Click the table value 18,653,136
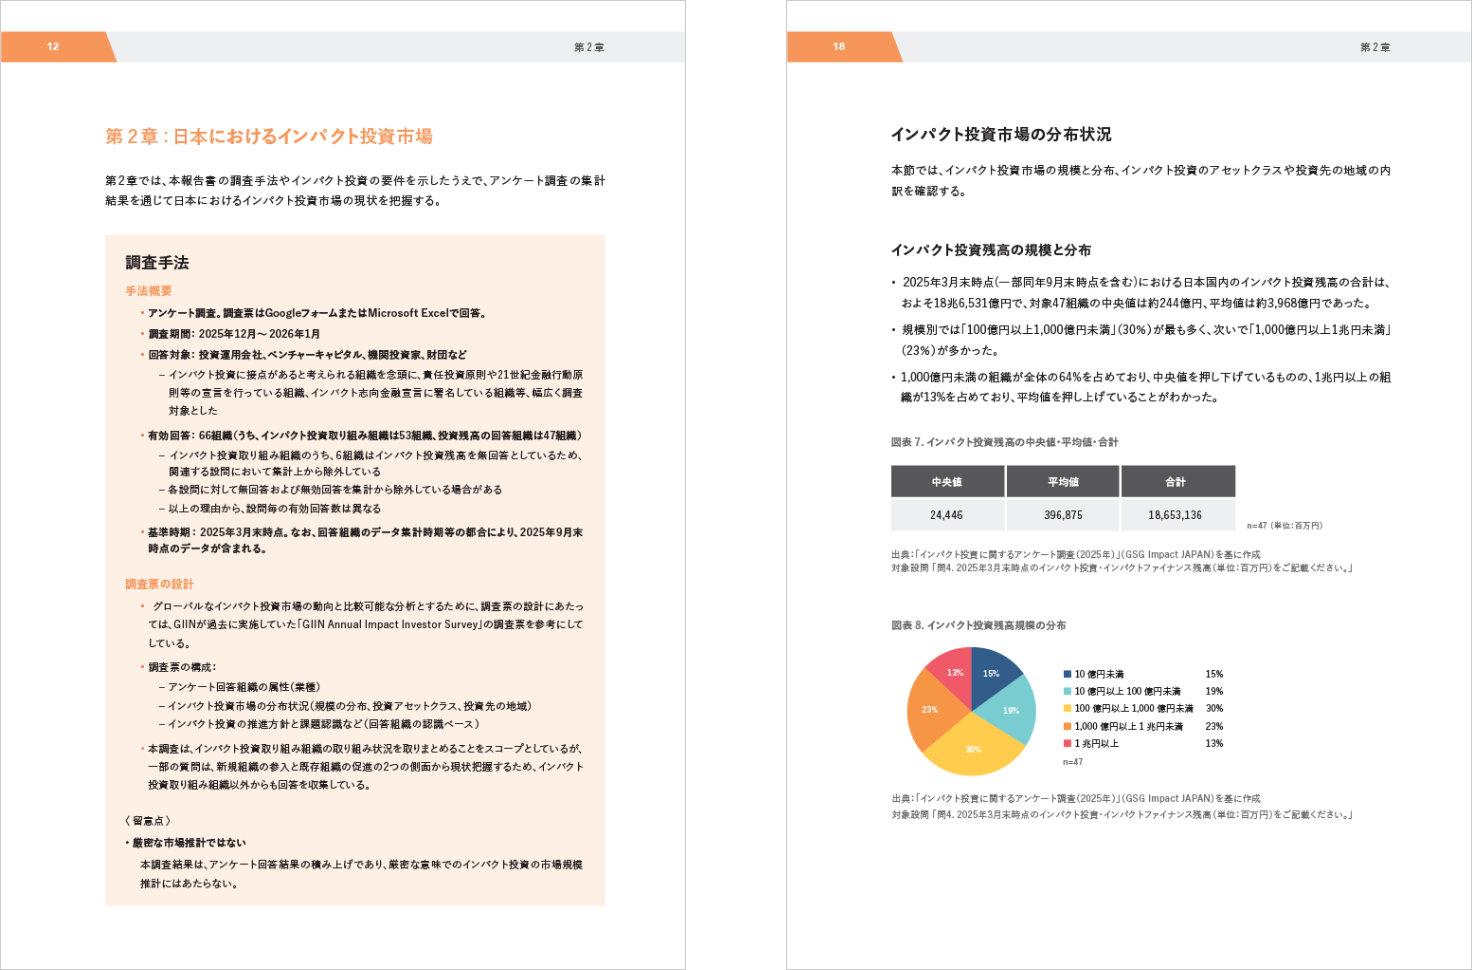This screenshot has width=1472, height=970. [x=1175, y=515]
